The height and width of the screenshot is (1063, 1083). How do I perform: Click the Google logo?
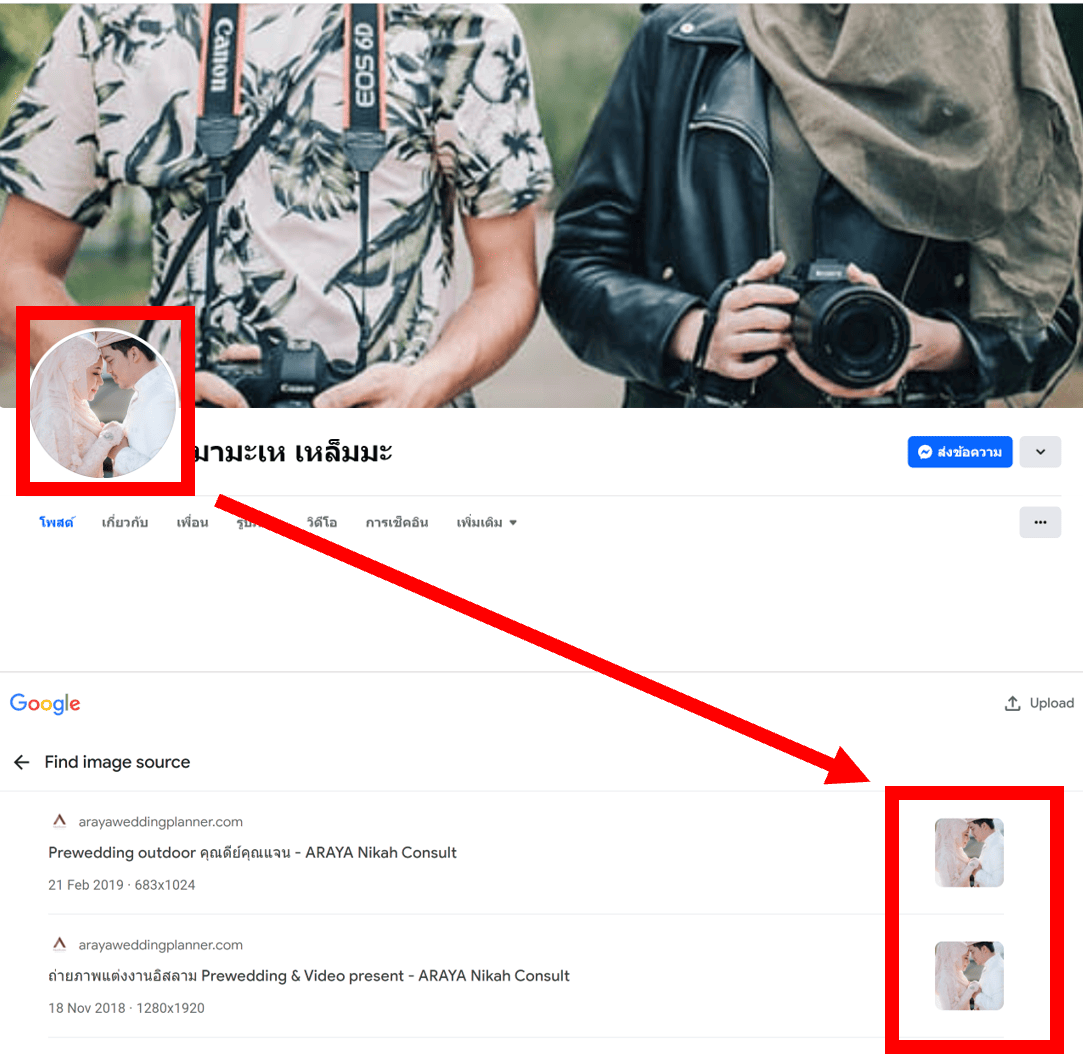pyautogui.click(x=45, y=704)
